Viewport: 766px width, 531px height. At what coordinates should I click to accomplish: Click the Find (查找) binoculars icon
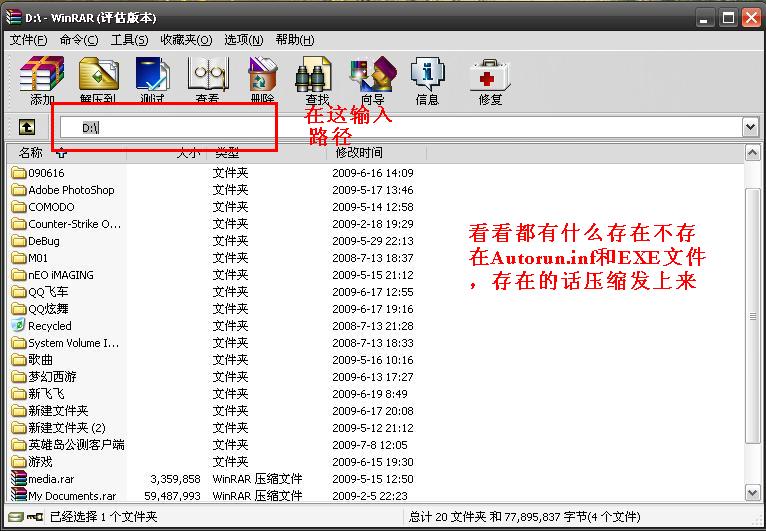pyautogui.click(x=313, y=74)
